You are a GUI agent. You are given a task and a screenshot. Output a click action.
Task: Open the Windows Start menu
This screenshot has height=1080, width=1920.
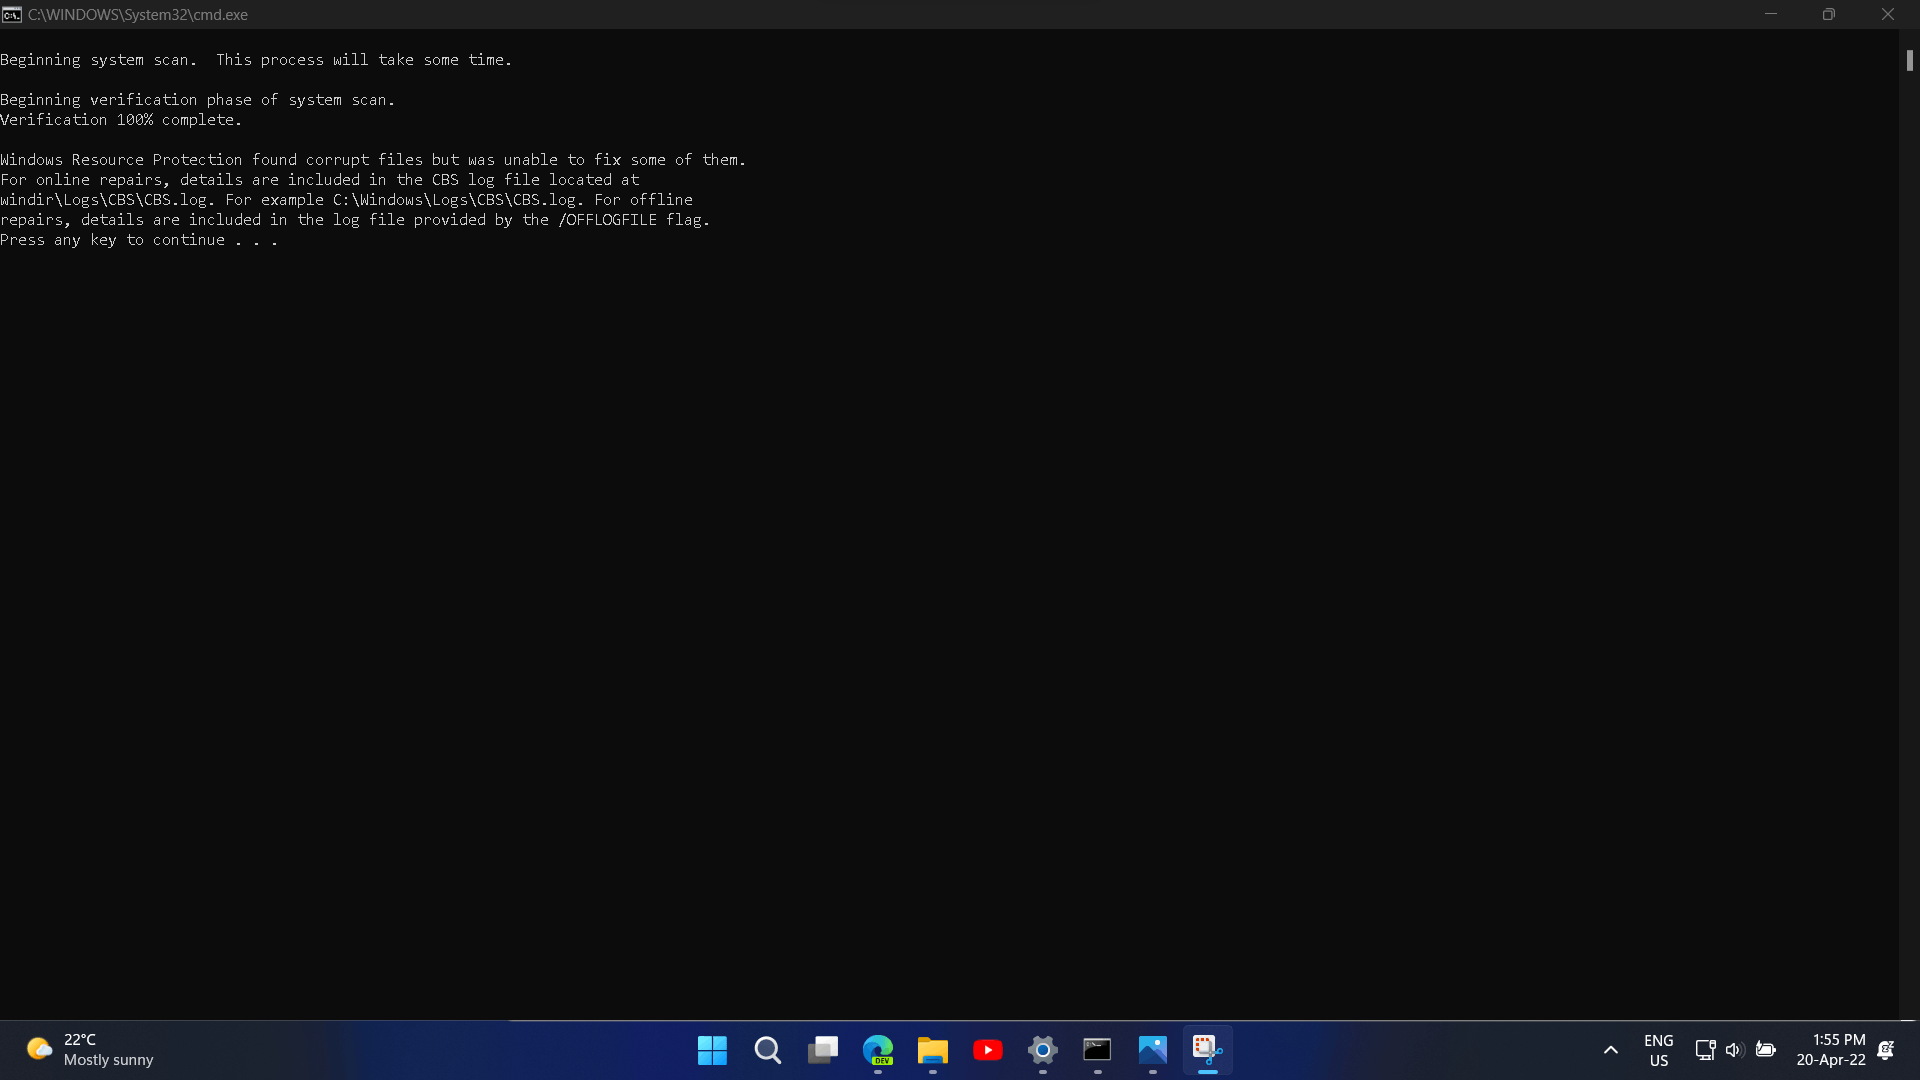[x=712, y=1050]
